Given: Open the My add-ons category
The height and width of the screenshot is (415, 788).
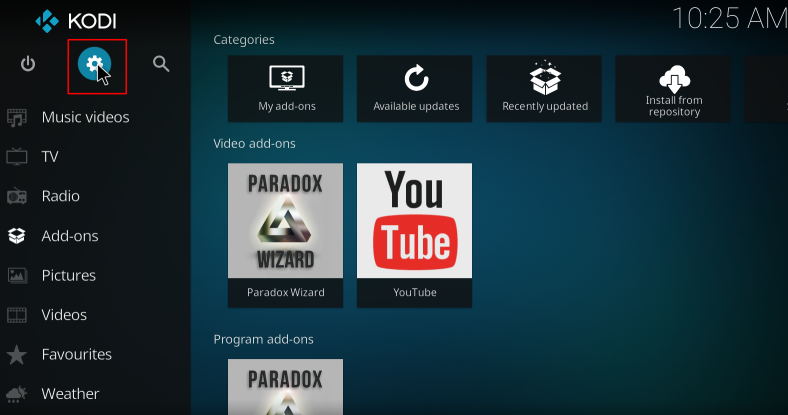Looking at the screenshot, I should pyautogui.click(x=285, y=88).
